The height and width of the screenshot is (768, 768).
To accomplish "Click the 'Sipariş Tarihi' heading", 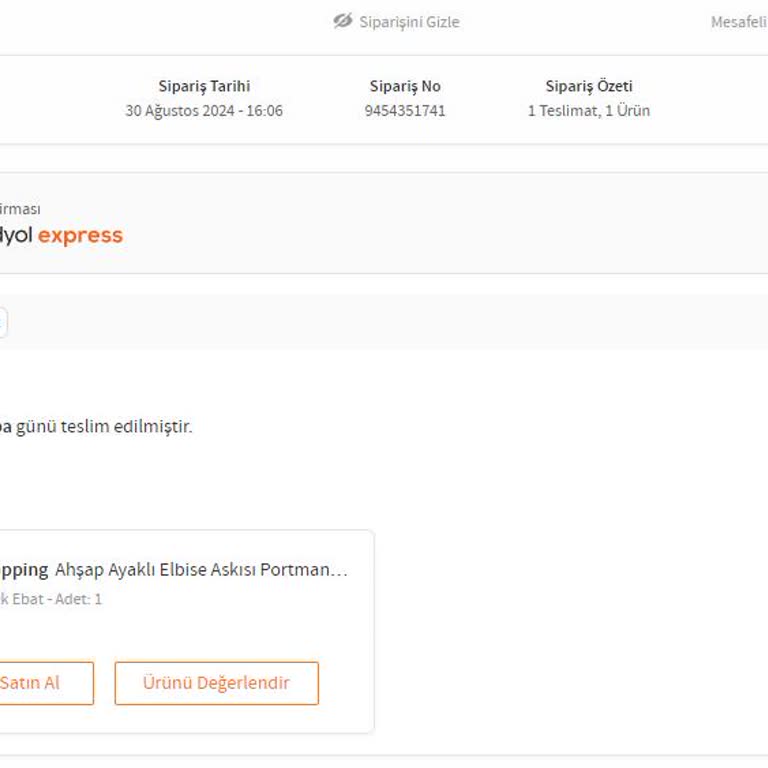I will (x=204, y=86).
